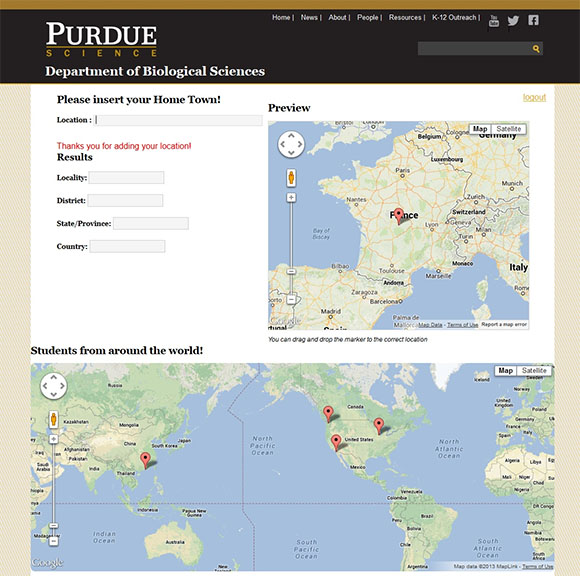Open the Home menu item
This screenshot has height=576, width=580.
[281, 17]
